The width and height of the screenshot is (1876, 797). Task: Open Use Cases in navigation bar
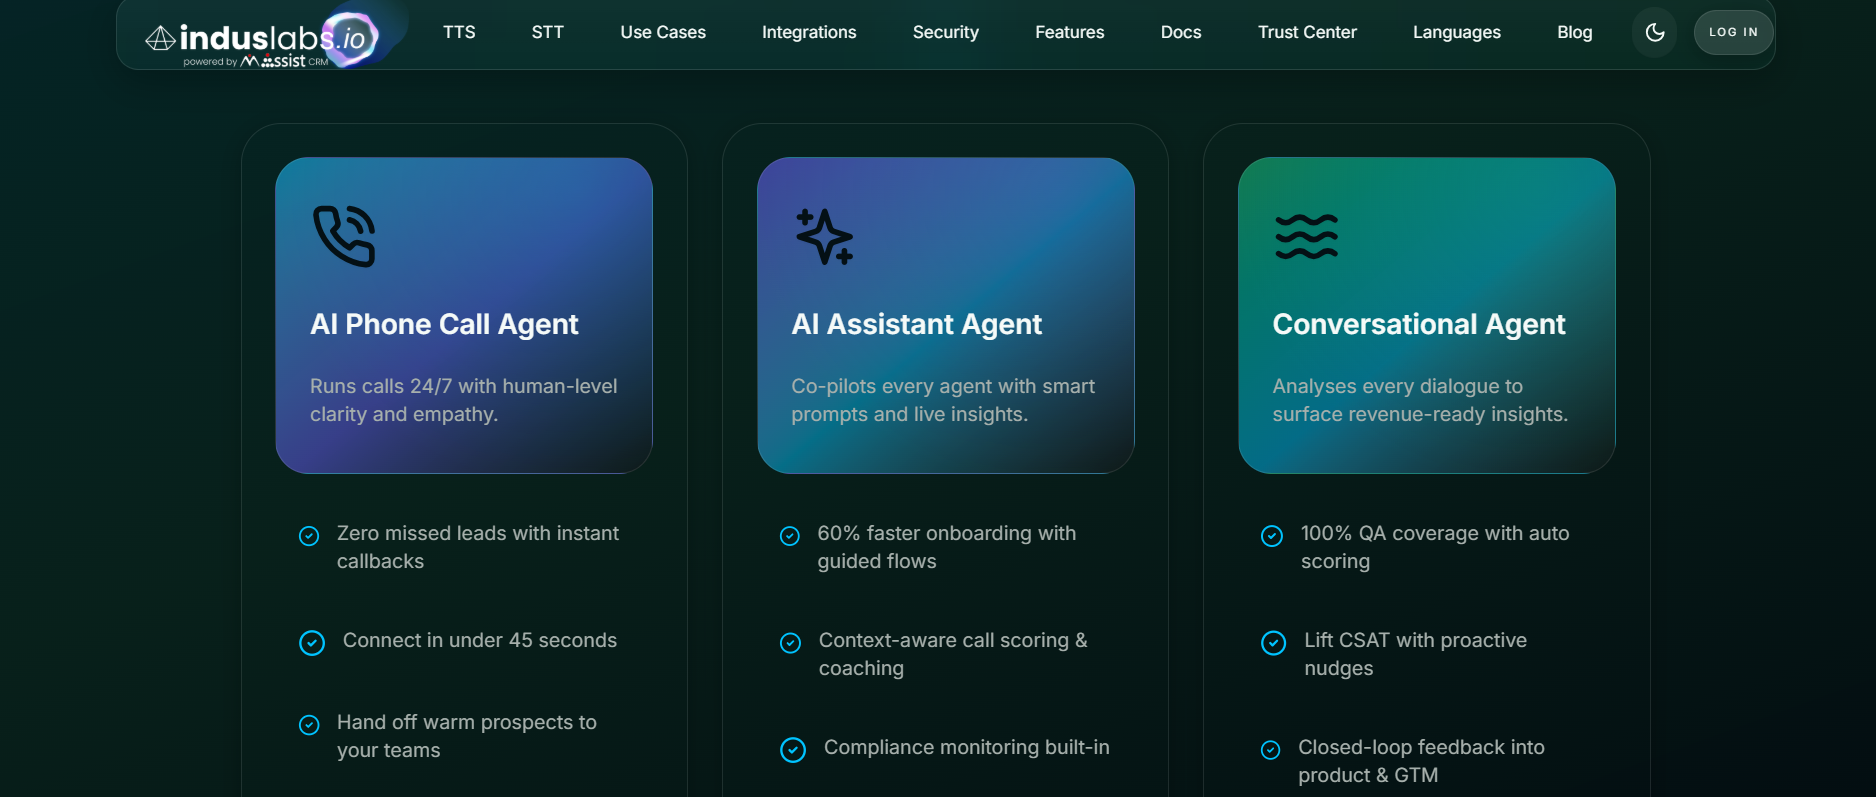(663, 32)
